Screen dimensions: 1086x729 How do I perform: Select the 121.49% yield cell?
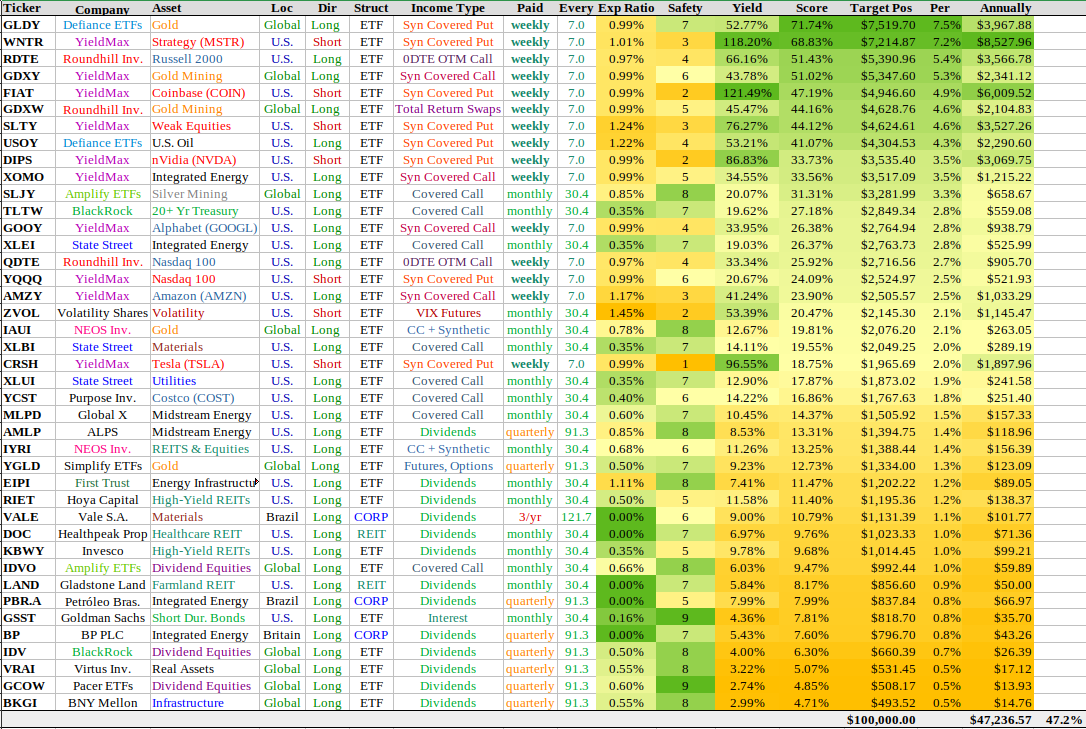[747, 93]
